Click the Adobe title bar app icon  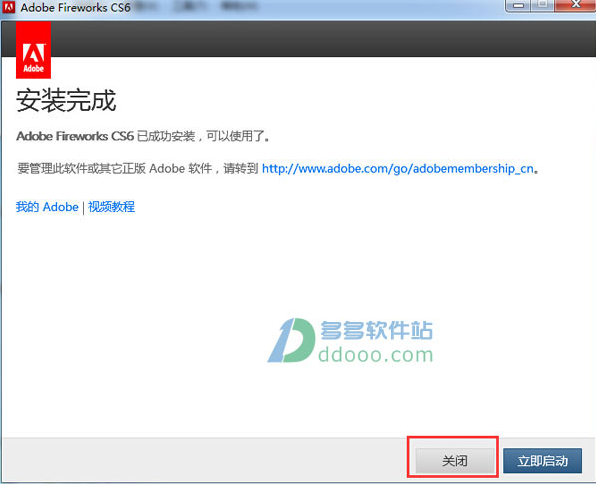tap(8, 7)
